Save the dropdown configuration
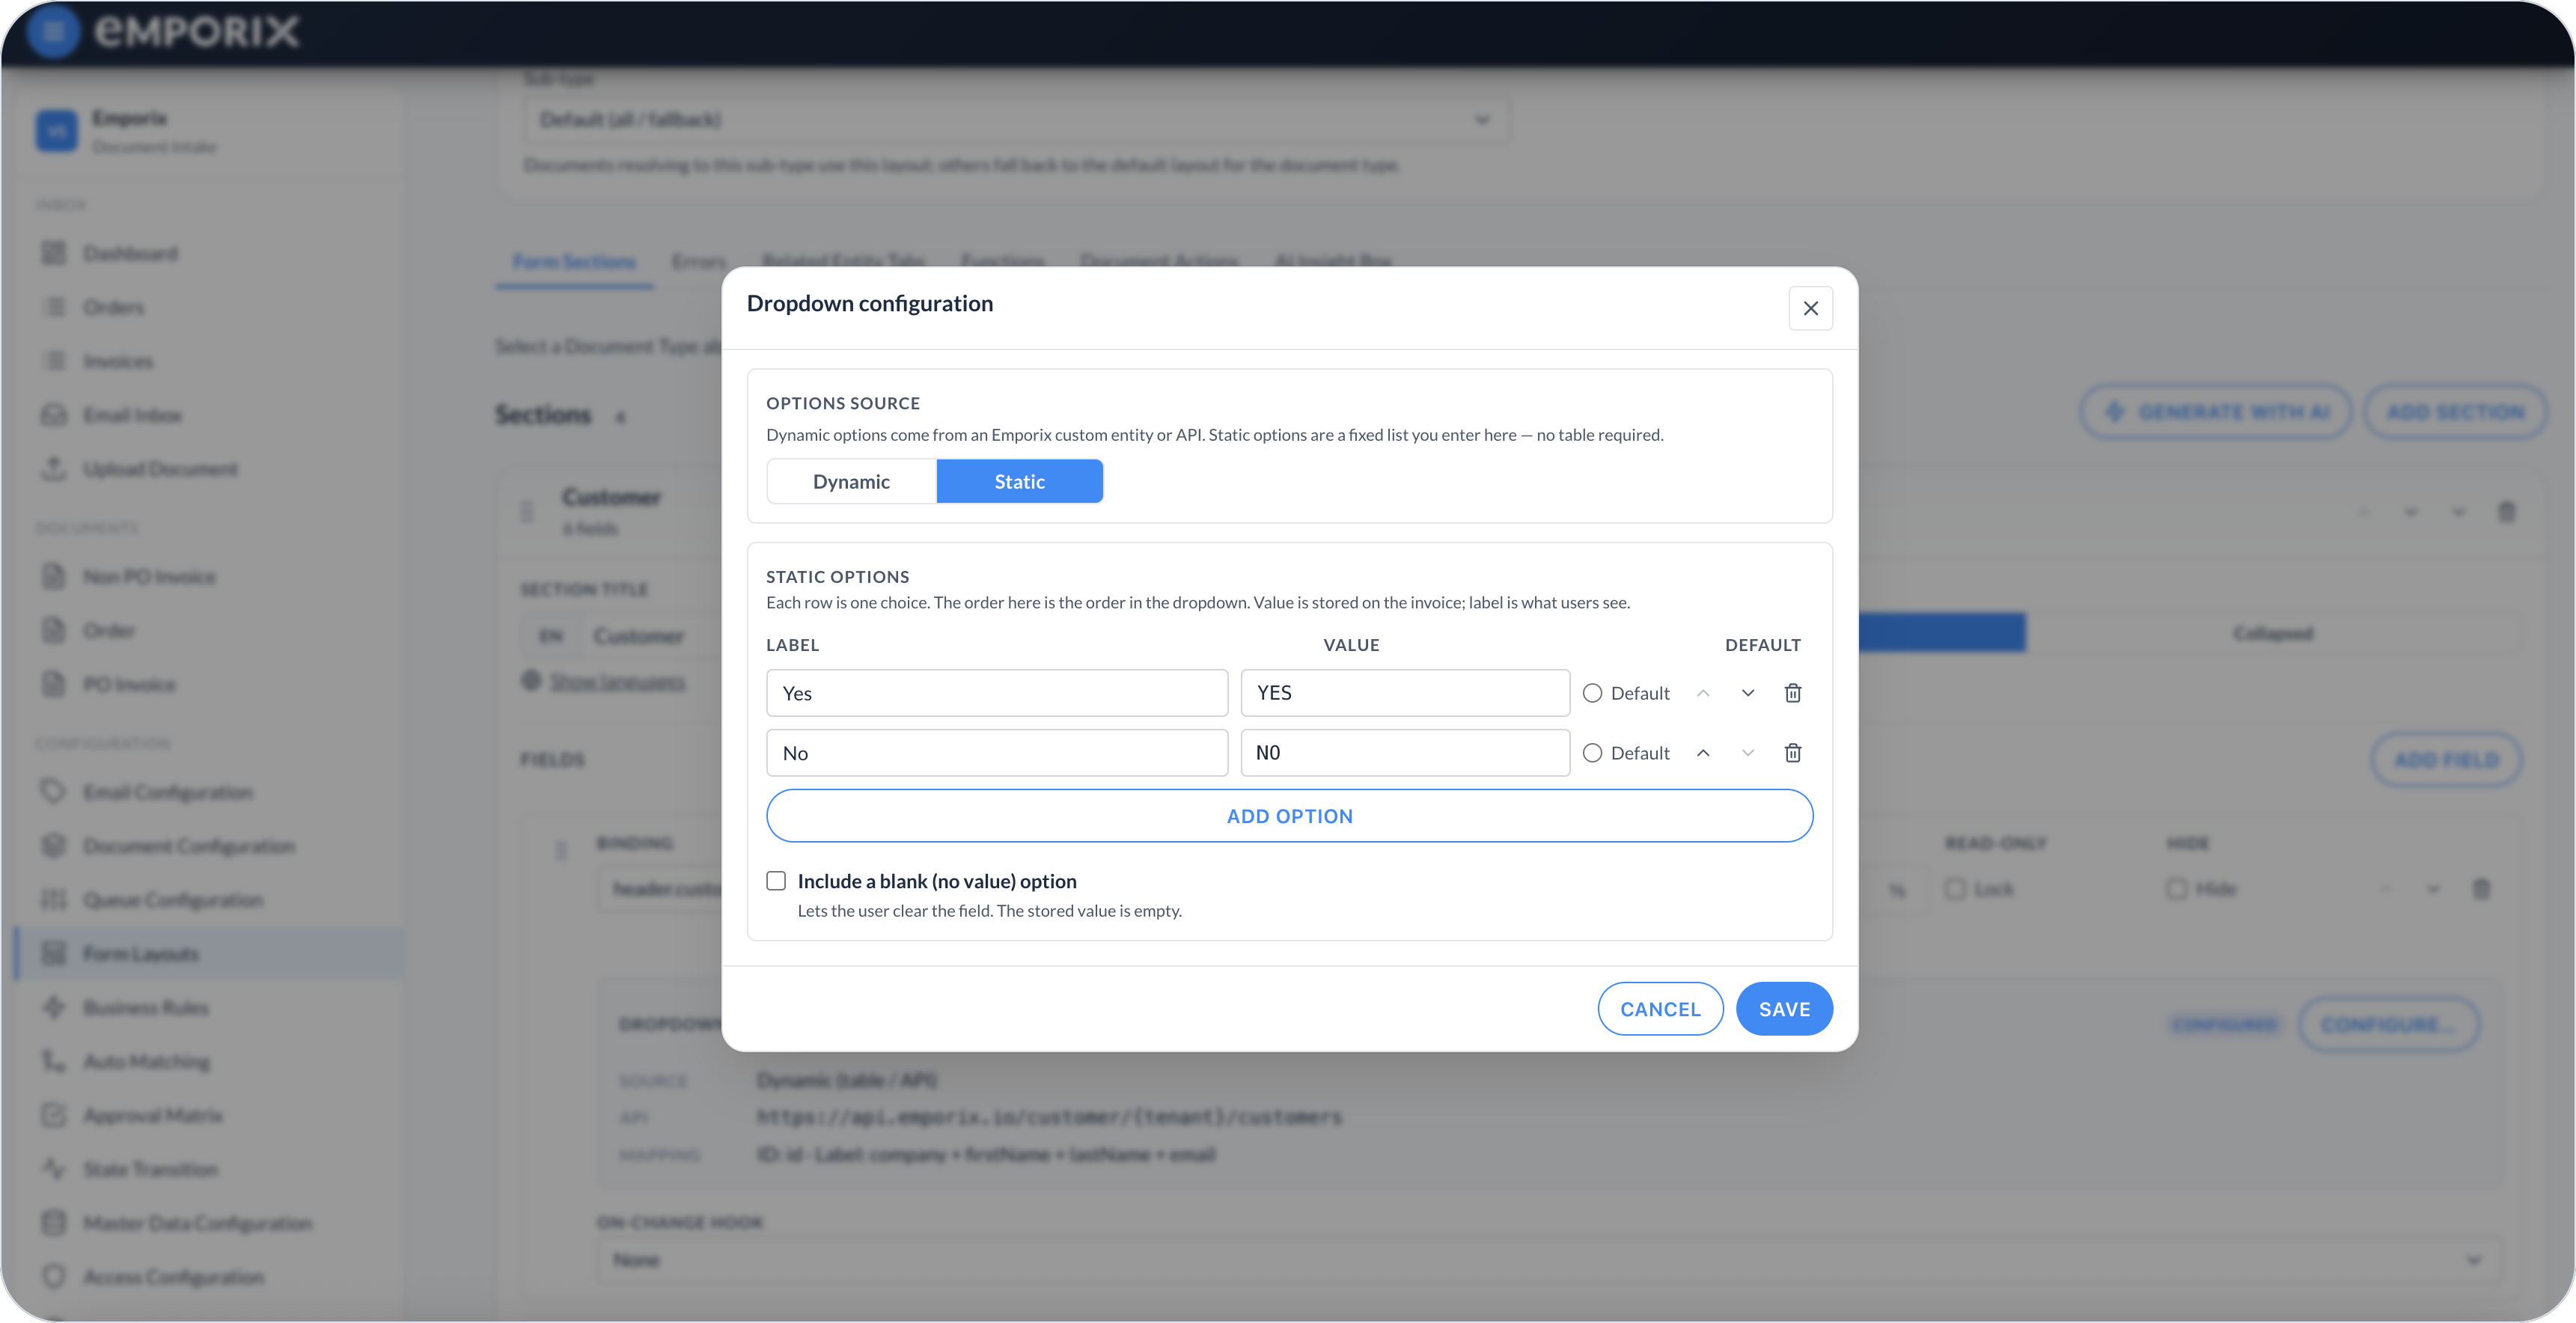 click(x=1784, y=1009)
